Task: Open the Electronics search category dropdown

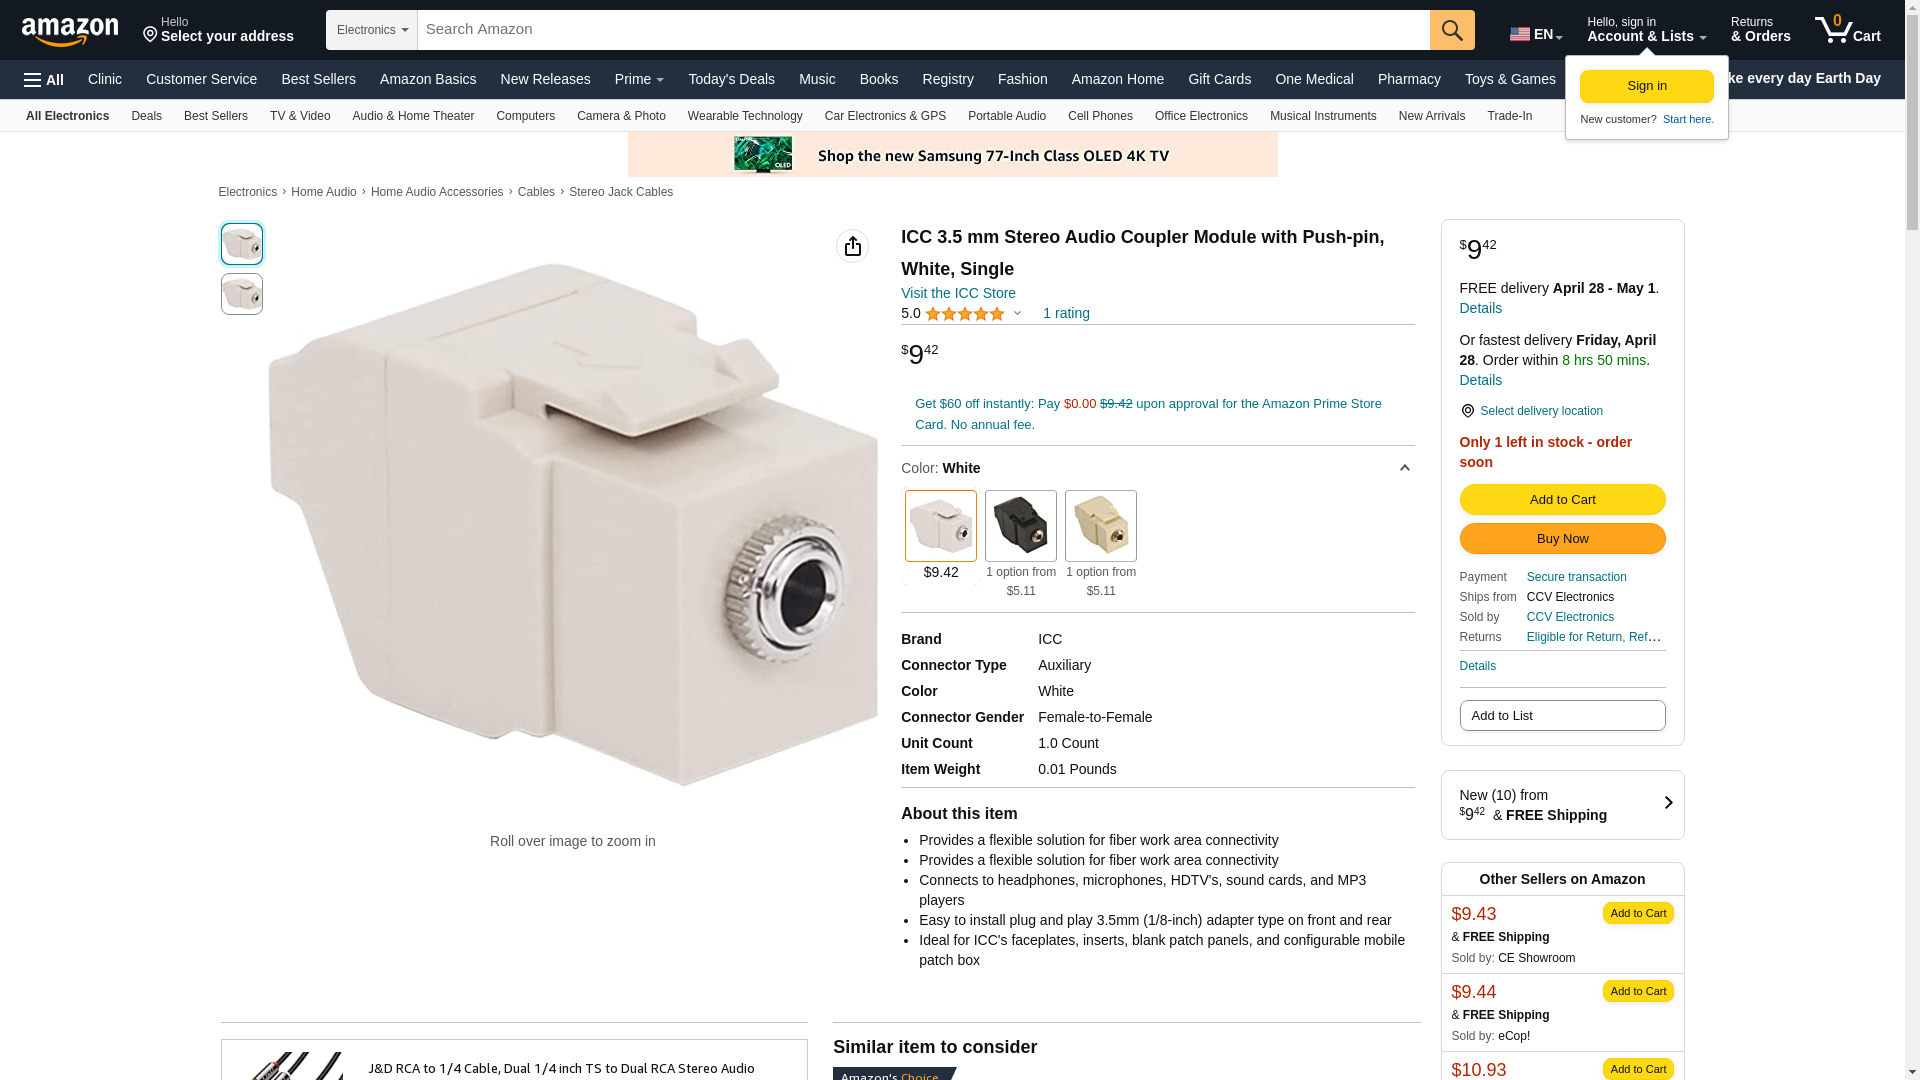Action: click(x=372, y=30)
